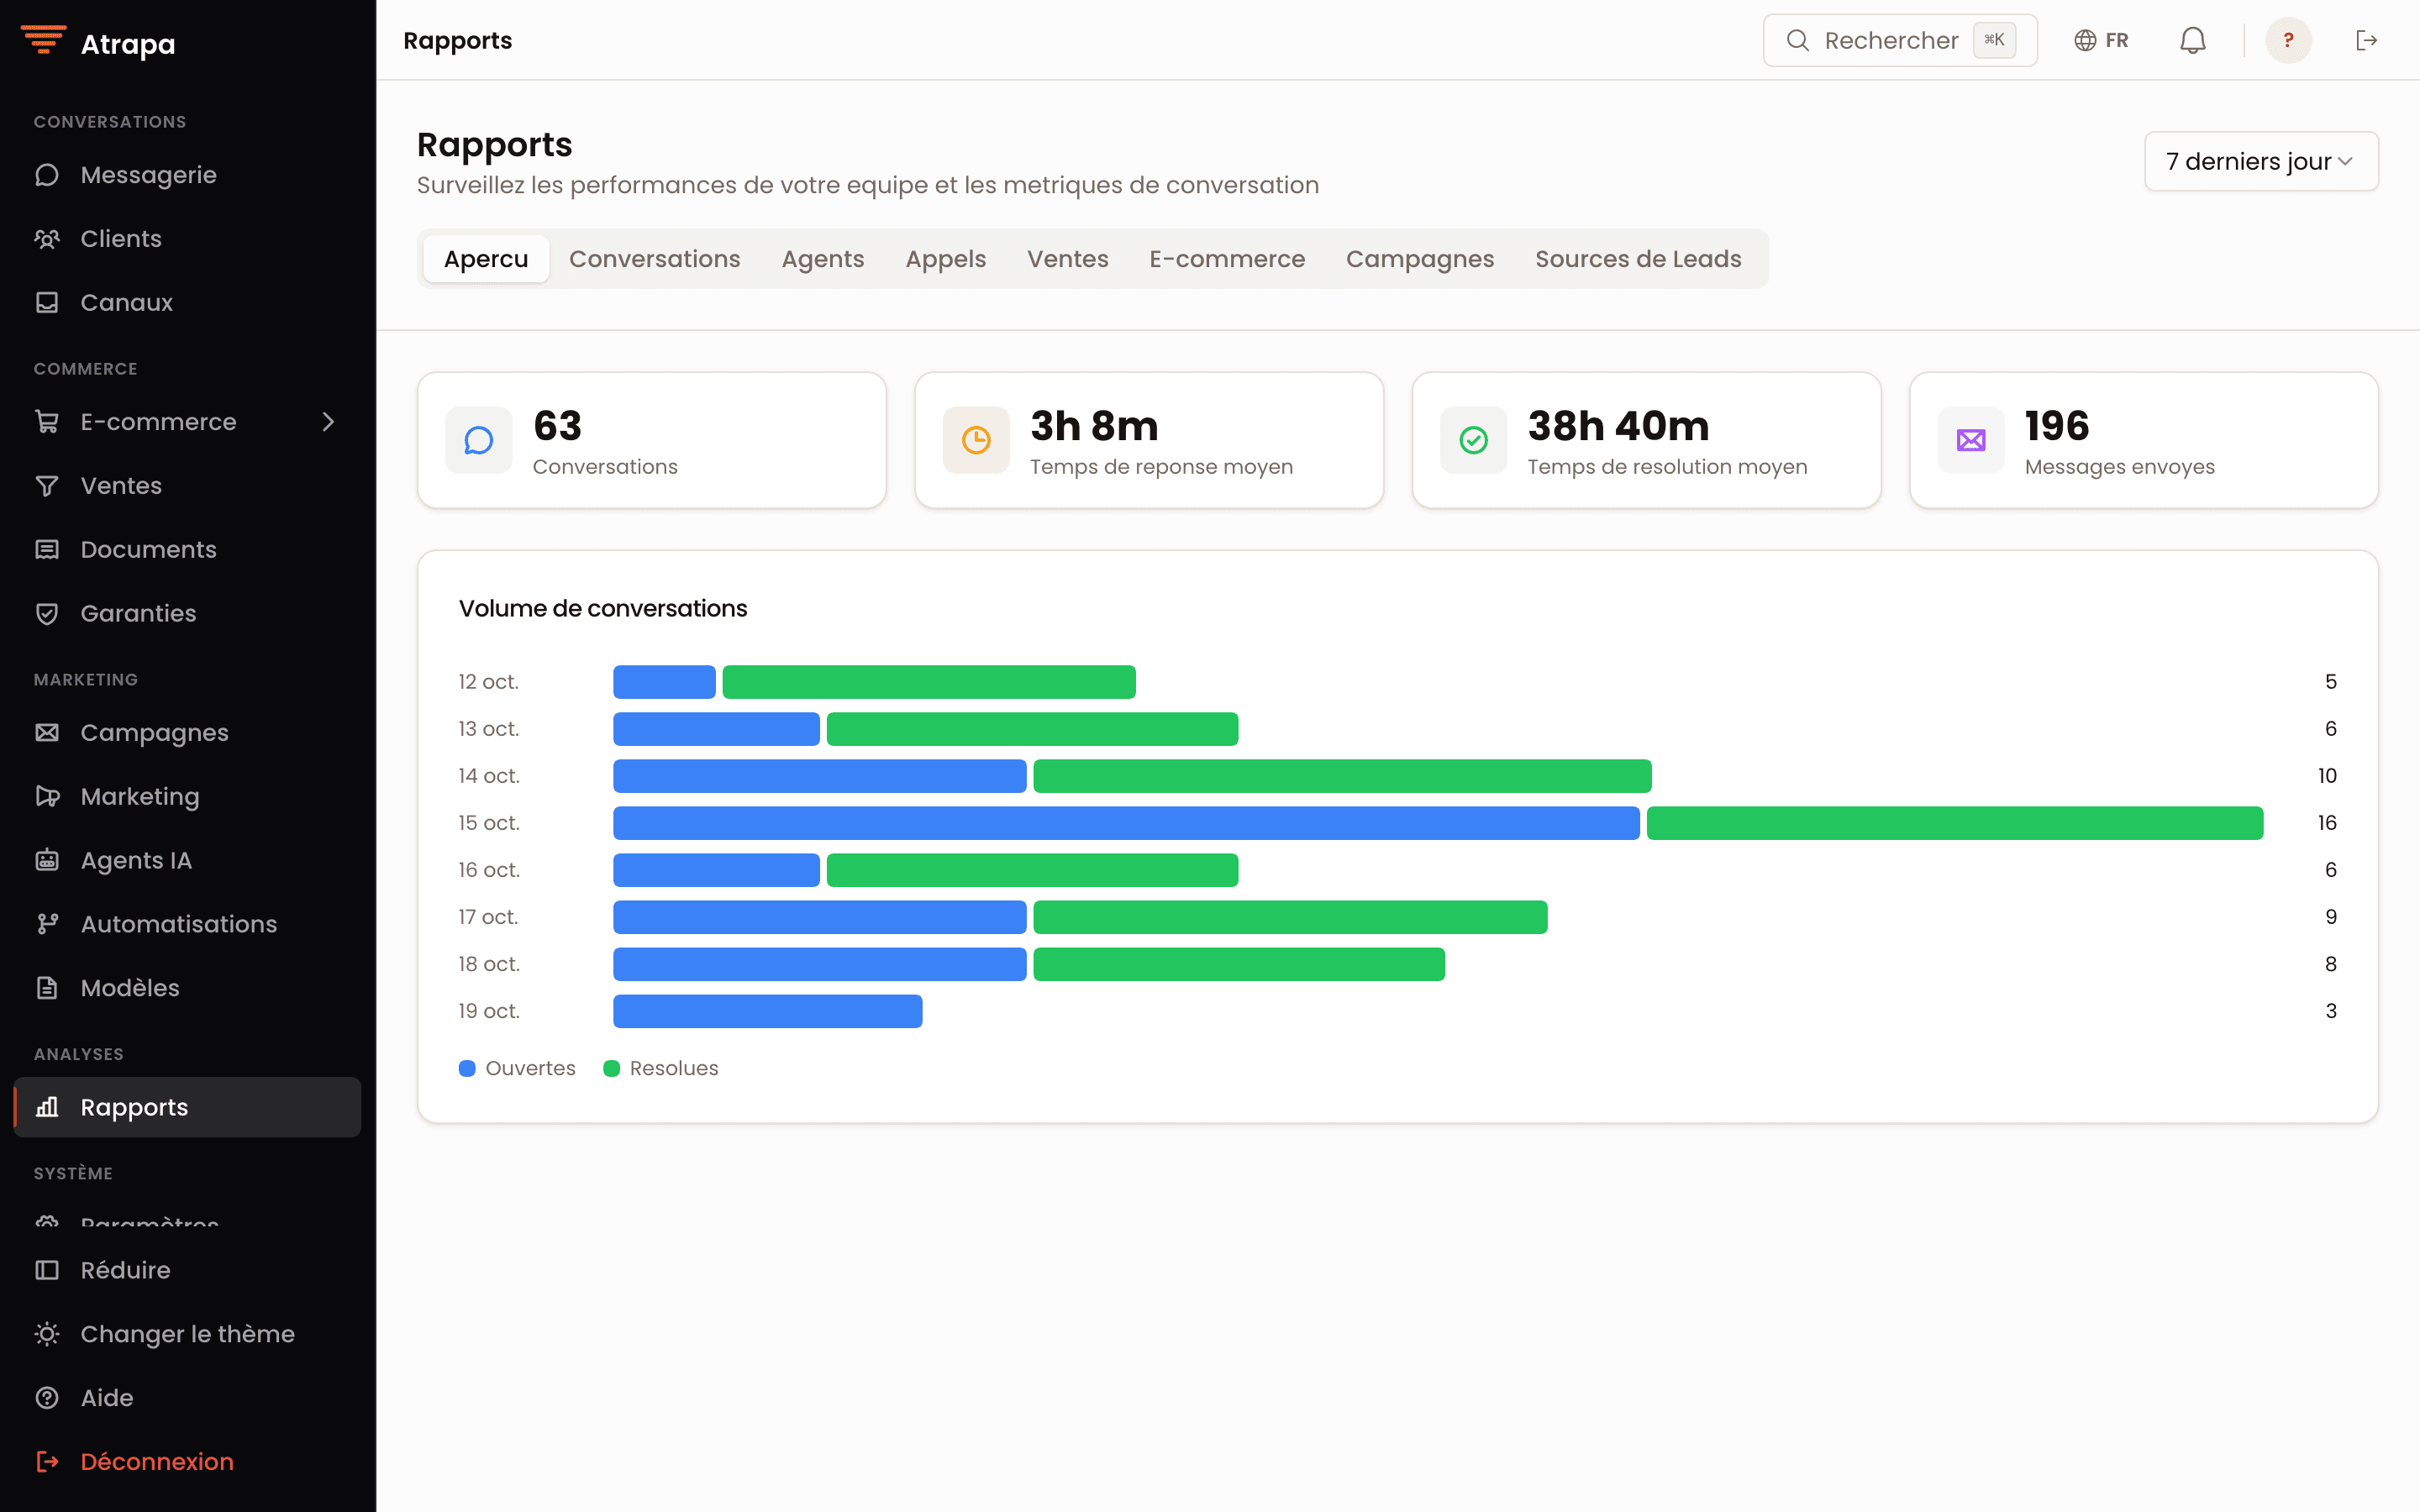Switch to the E-commerce tab
Screen dimensions: 2420x1512
tap(1227, 259)
